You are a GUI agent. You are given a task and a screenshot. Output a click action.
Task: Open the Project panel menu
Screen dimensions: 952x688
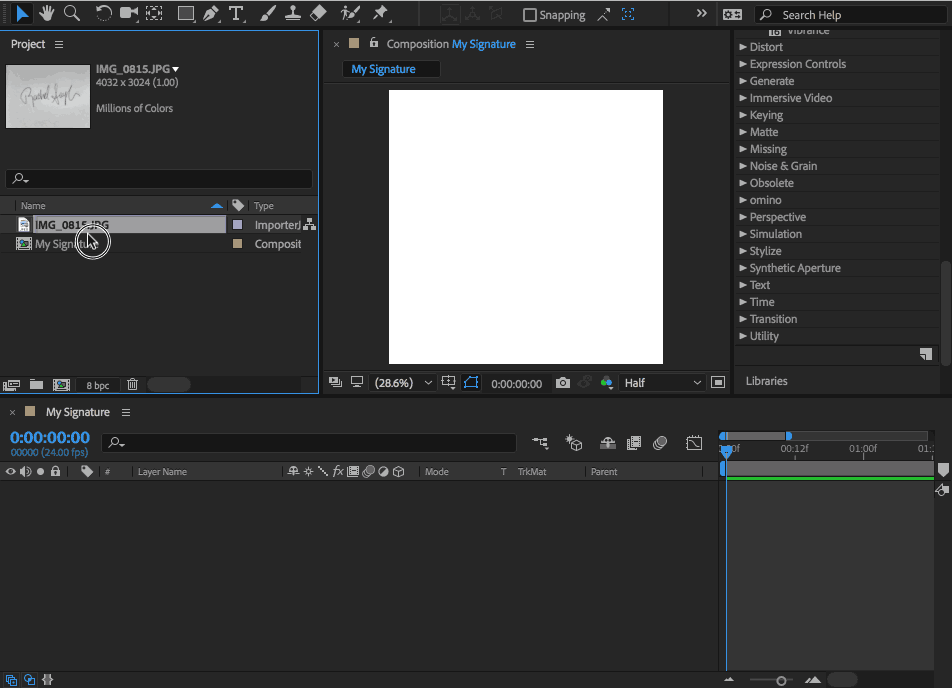click(59, 44)
